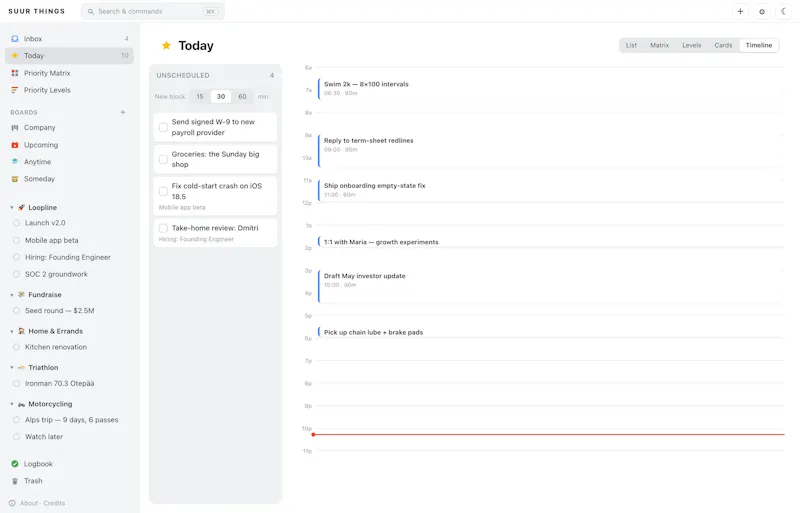Click the Home & Errands icon
The height and width of the screenshot is (513, 800).
pyautogui.click(x=21, y=331)
